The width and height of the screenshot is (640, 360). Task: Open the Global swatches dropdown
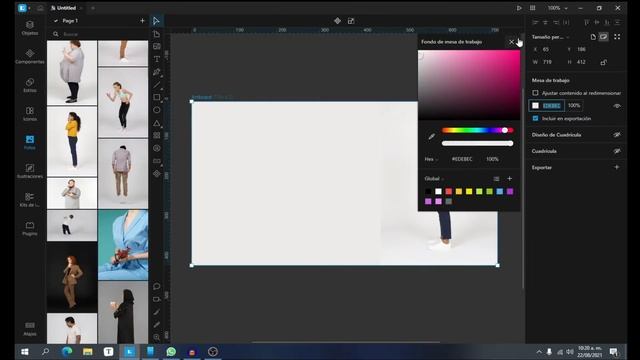tap(434, 179)
